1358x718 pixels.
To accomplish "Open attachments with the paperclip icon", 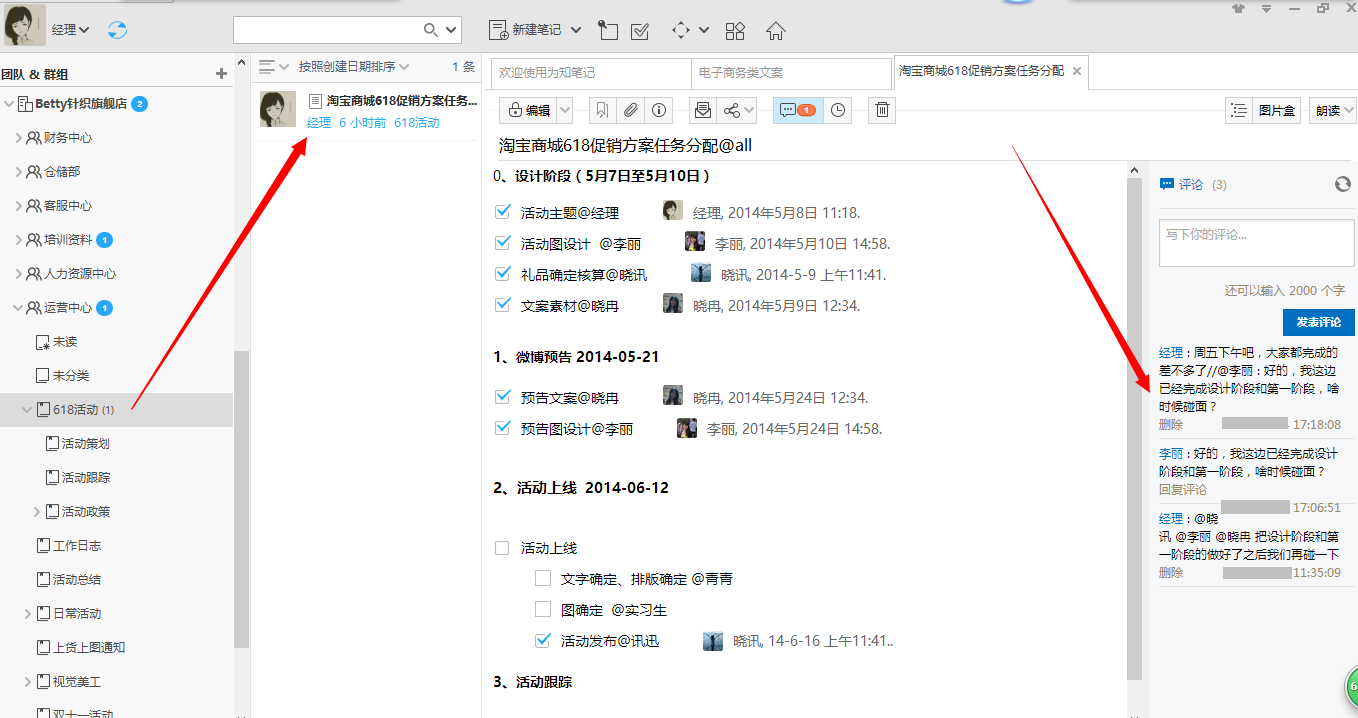I will coord(631,110).
